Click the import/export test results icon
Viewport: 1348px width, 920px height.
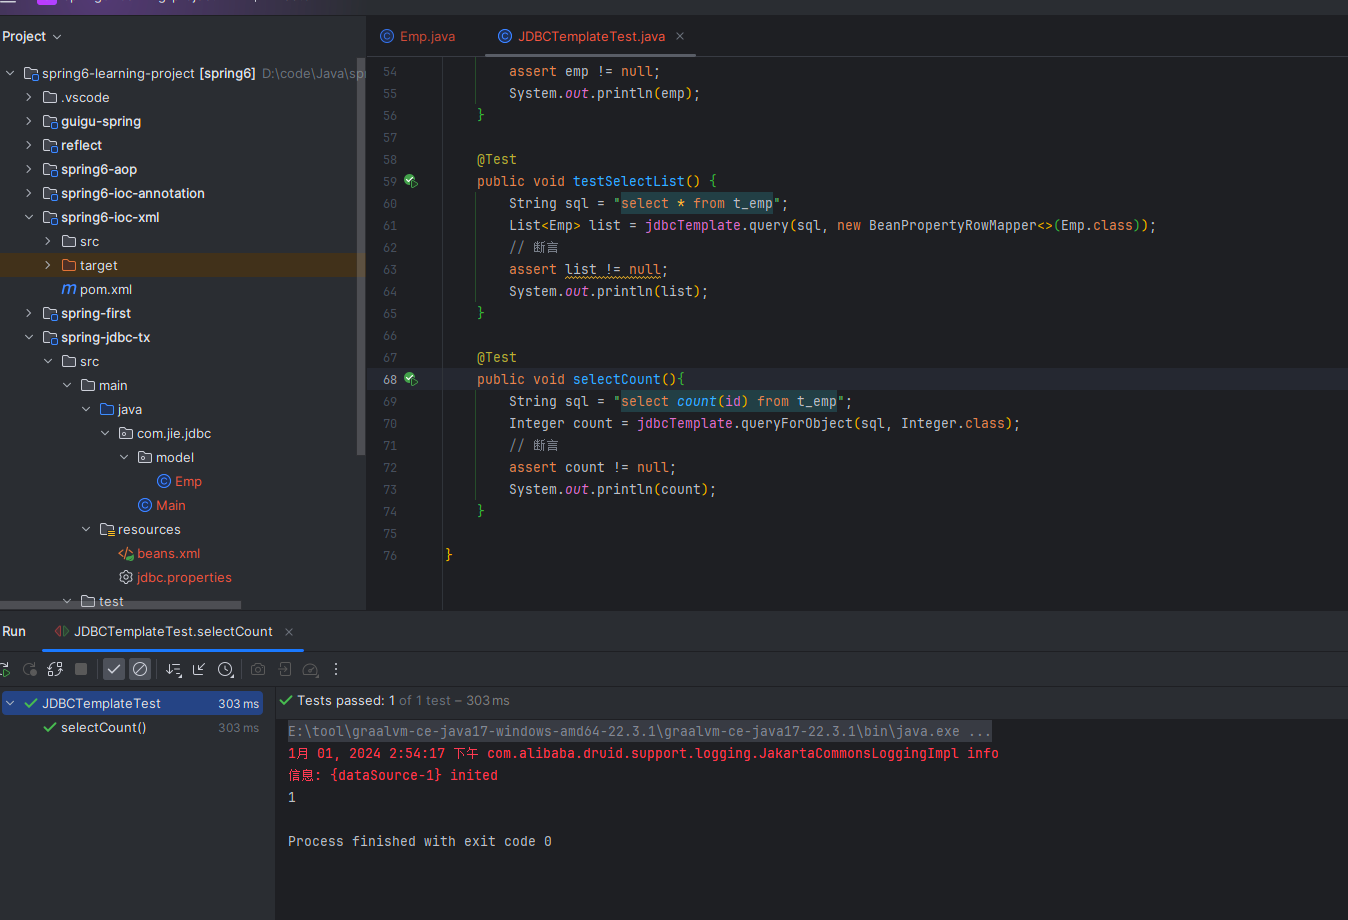[x=284, y=669]
